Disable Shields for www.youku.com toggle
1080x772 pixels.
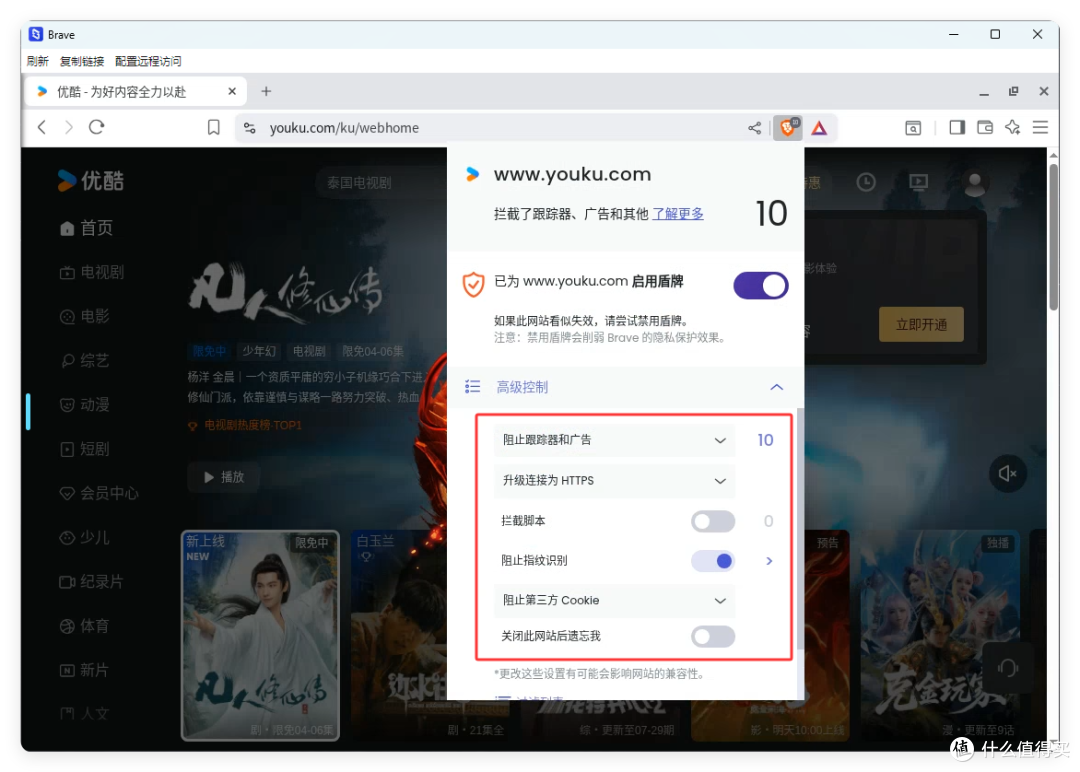click(761, 285)
